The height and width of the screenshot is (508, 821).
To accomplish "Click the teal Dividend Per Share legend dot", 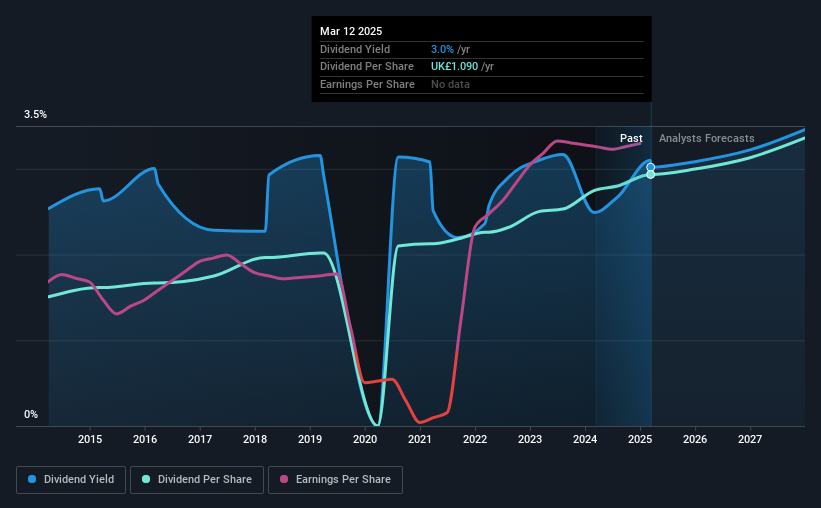I will 146,479.
